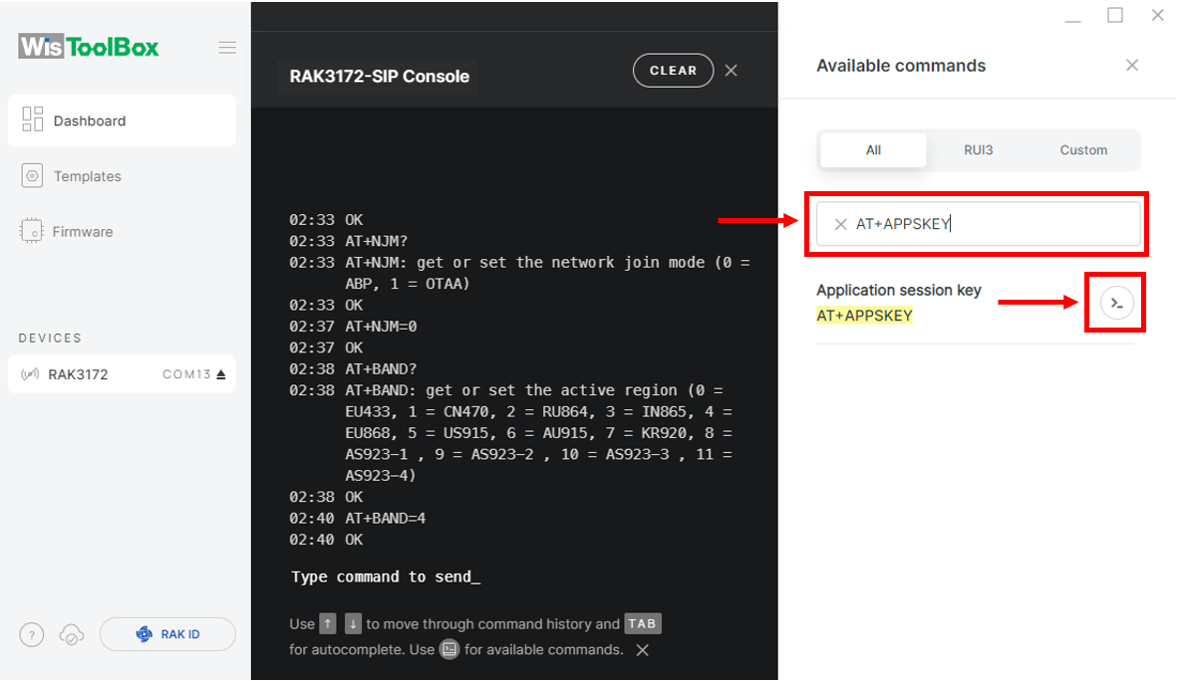Click the WisToolBox logo

click(89, 47)
